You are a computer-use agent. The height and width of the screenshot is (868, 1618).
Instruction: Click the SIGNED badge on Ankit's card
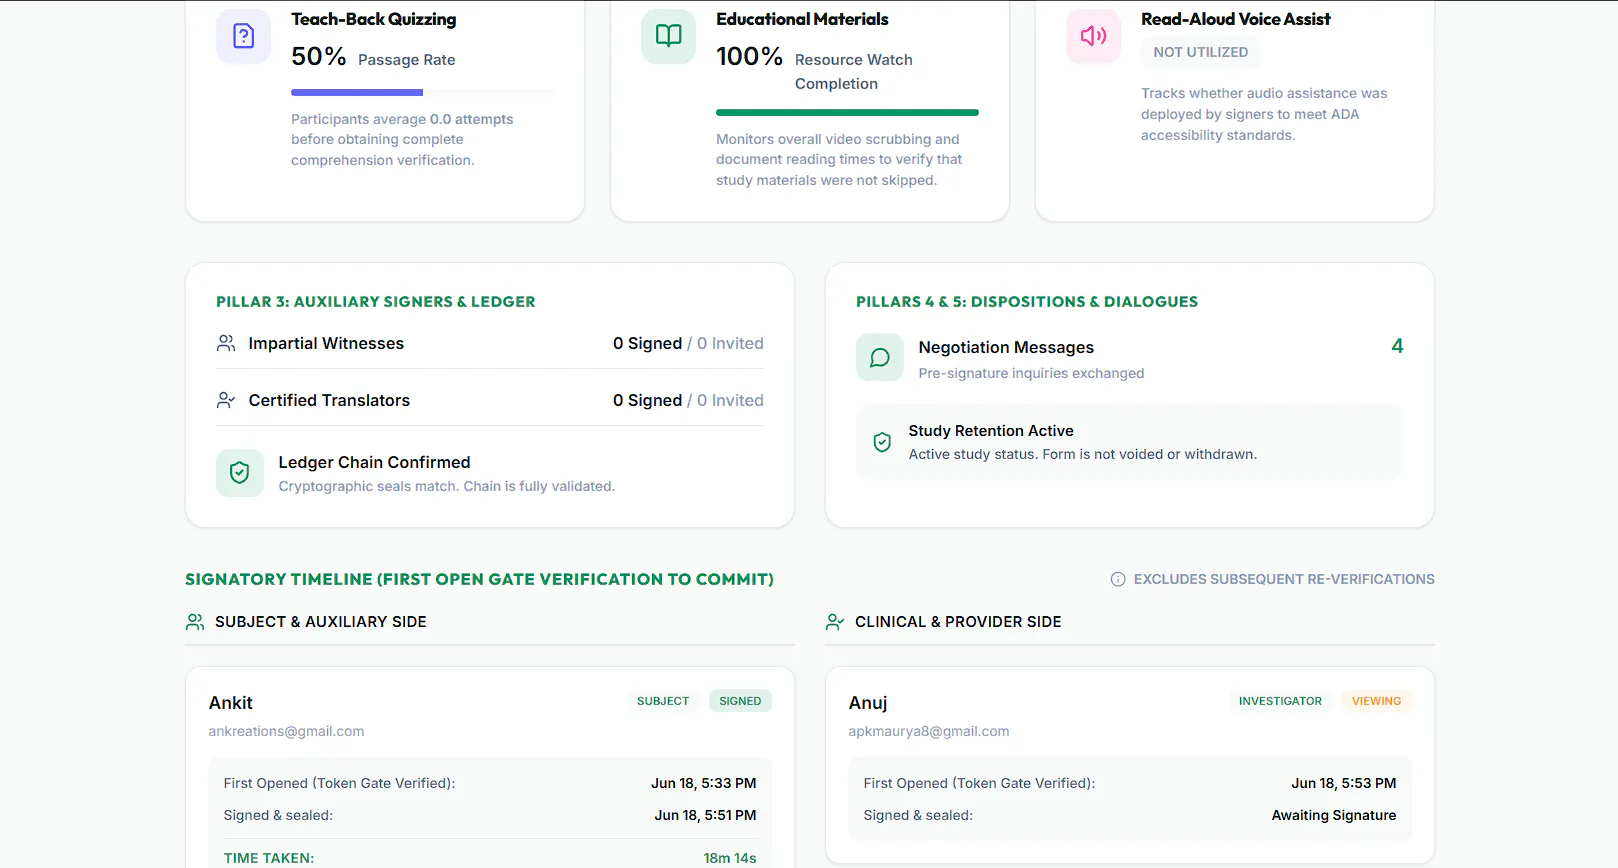point(740,701)
